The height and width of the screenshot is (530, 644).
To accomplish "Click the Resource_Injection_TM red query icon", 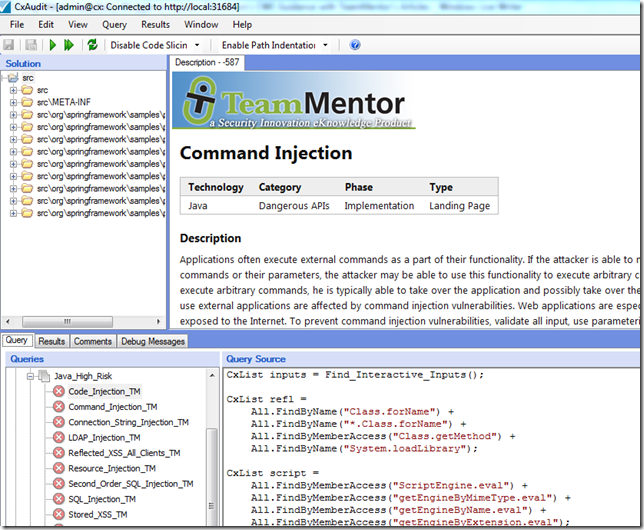I will [x=59, y=468].
